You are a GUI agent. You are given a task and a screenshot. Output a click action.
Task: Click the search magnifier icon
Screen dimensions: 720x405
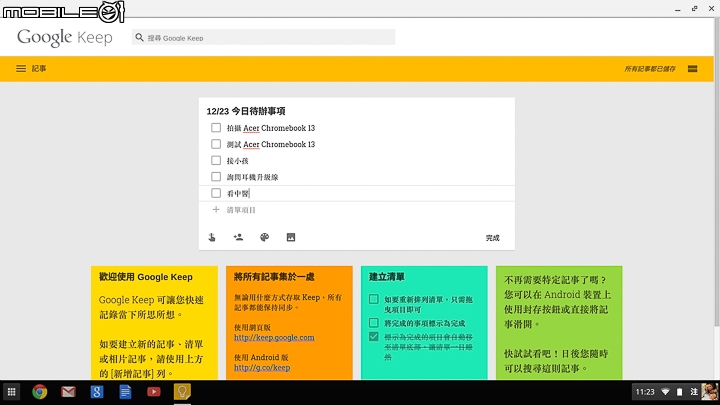tap(140, 37)
